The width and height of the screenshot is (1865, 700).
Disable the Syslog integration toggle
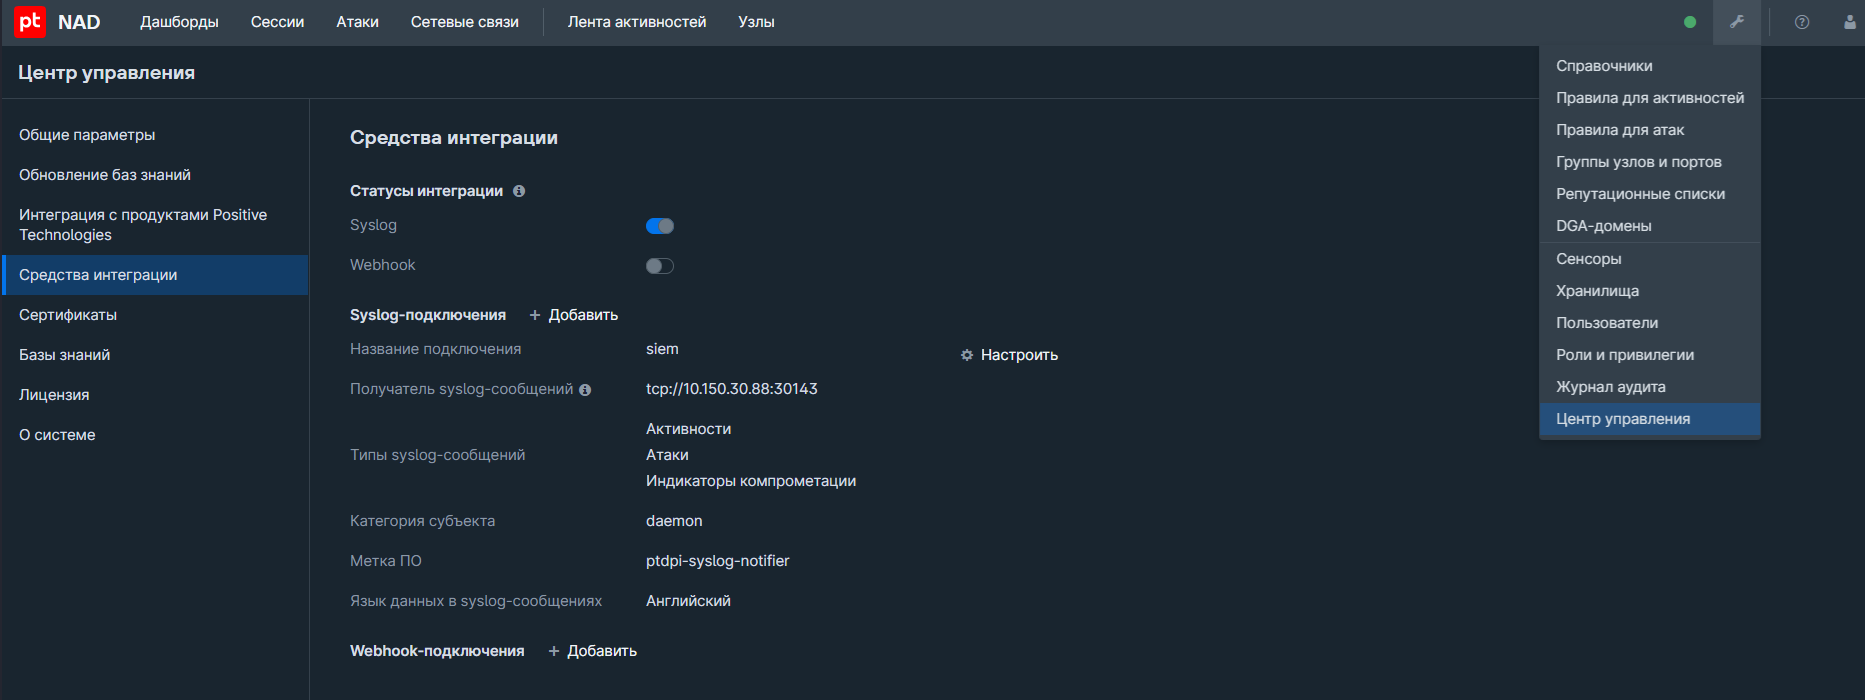point(660,226)
